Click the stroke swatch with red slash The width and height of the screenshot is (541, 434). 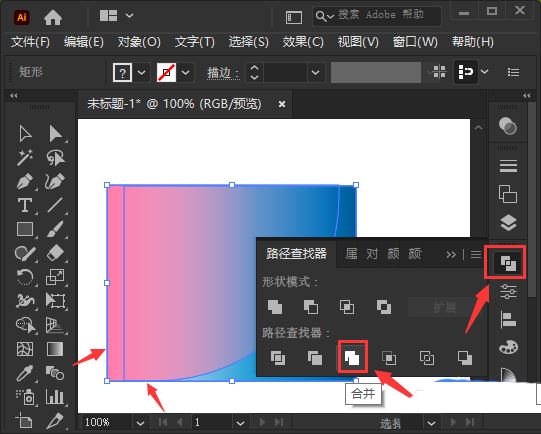166,72
